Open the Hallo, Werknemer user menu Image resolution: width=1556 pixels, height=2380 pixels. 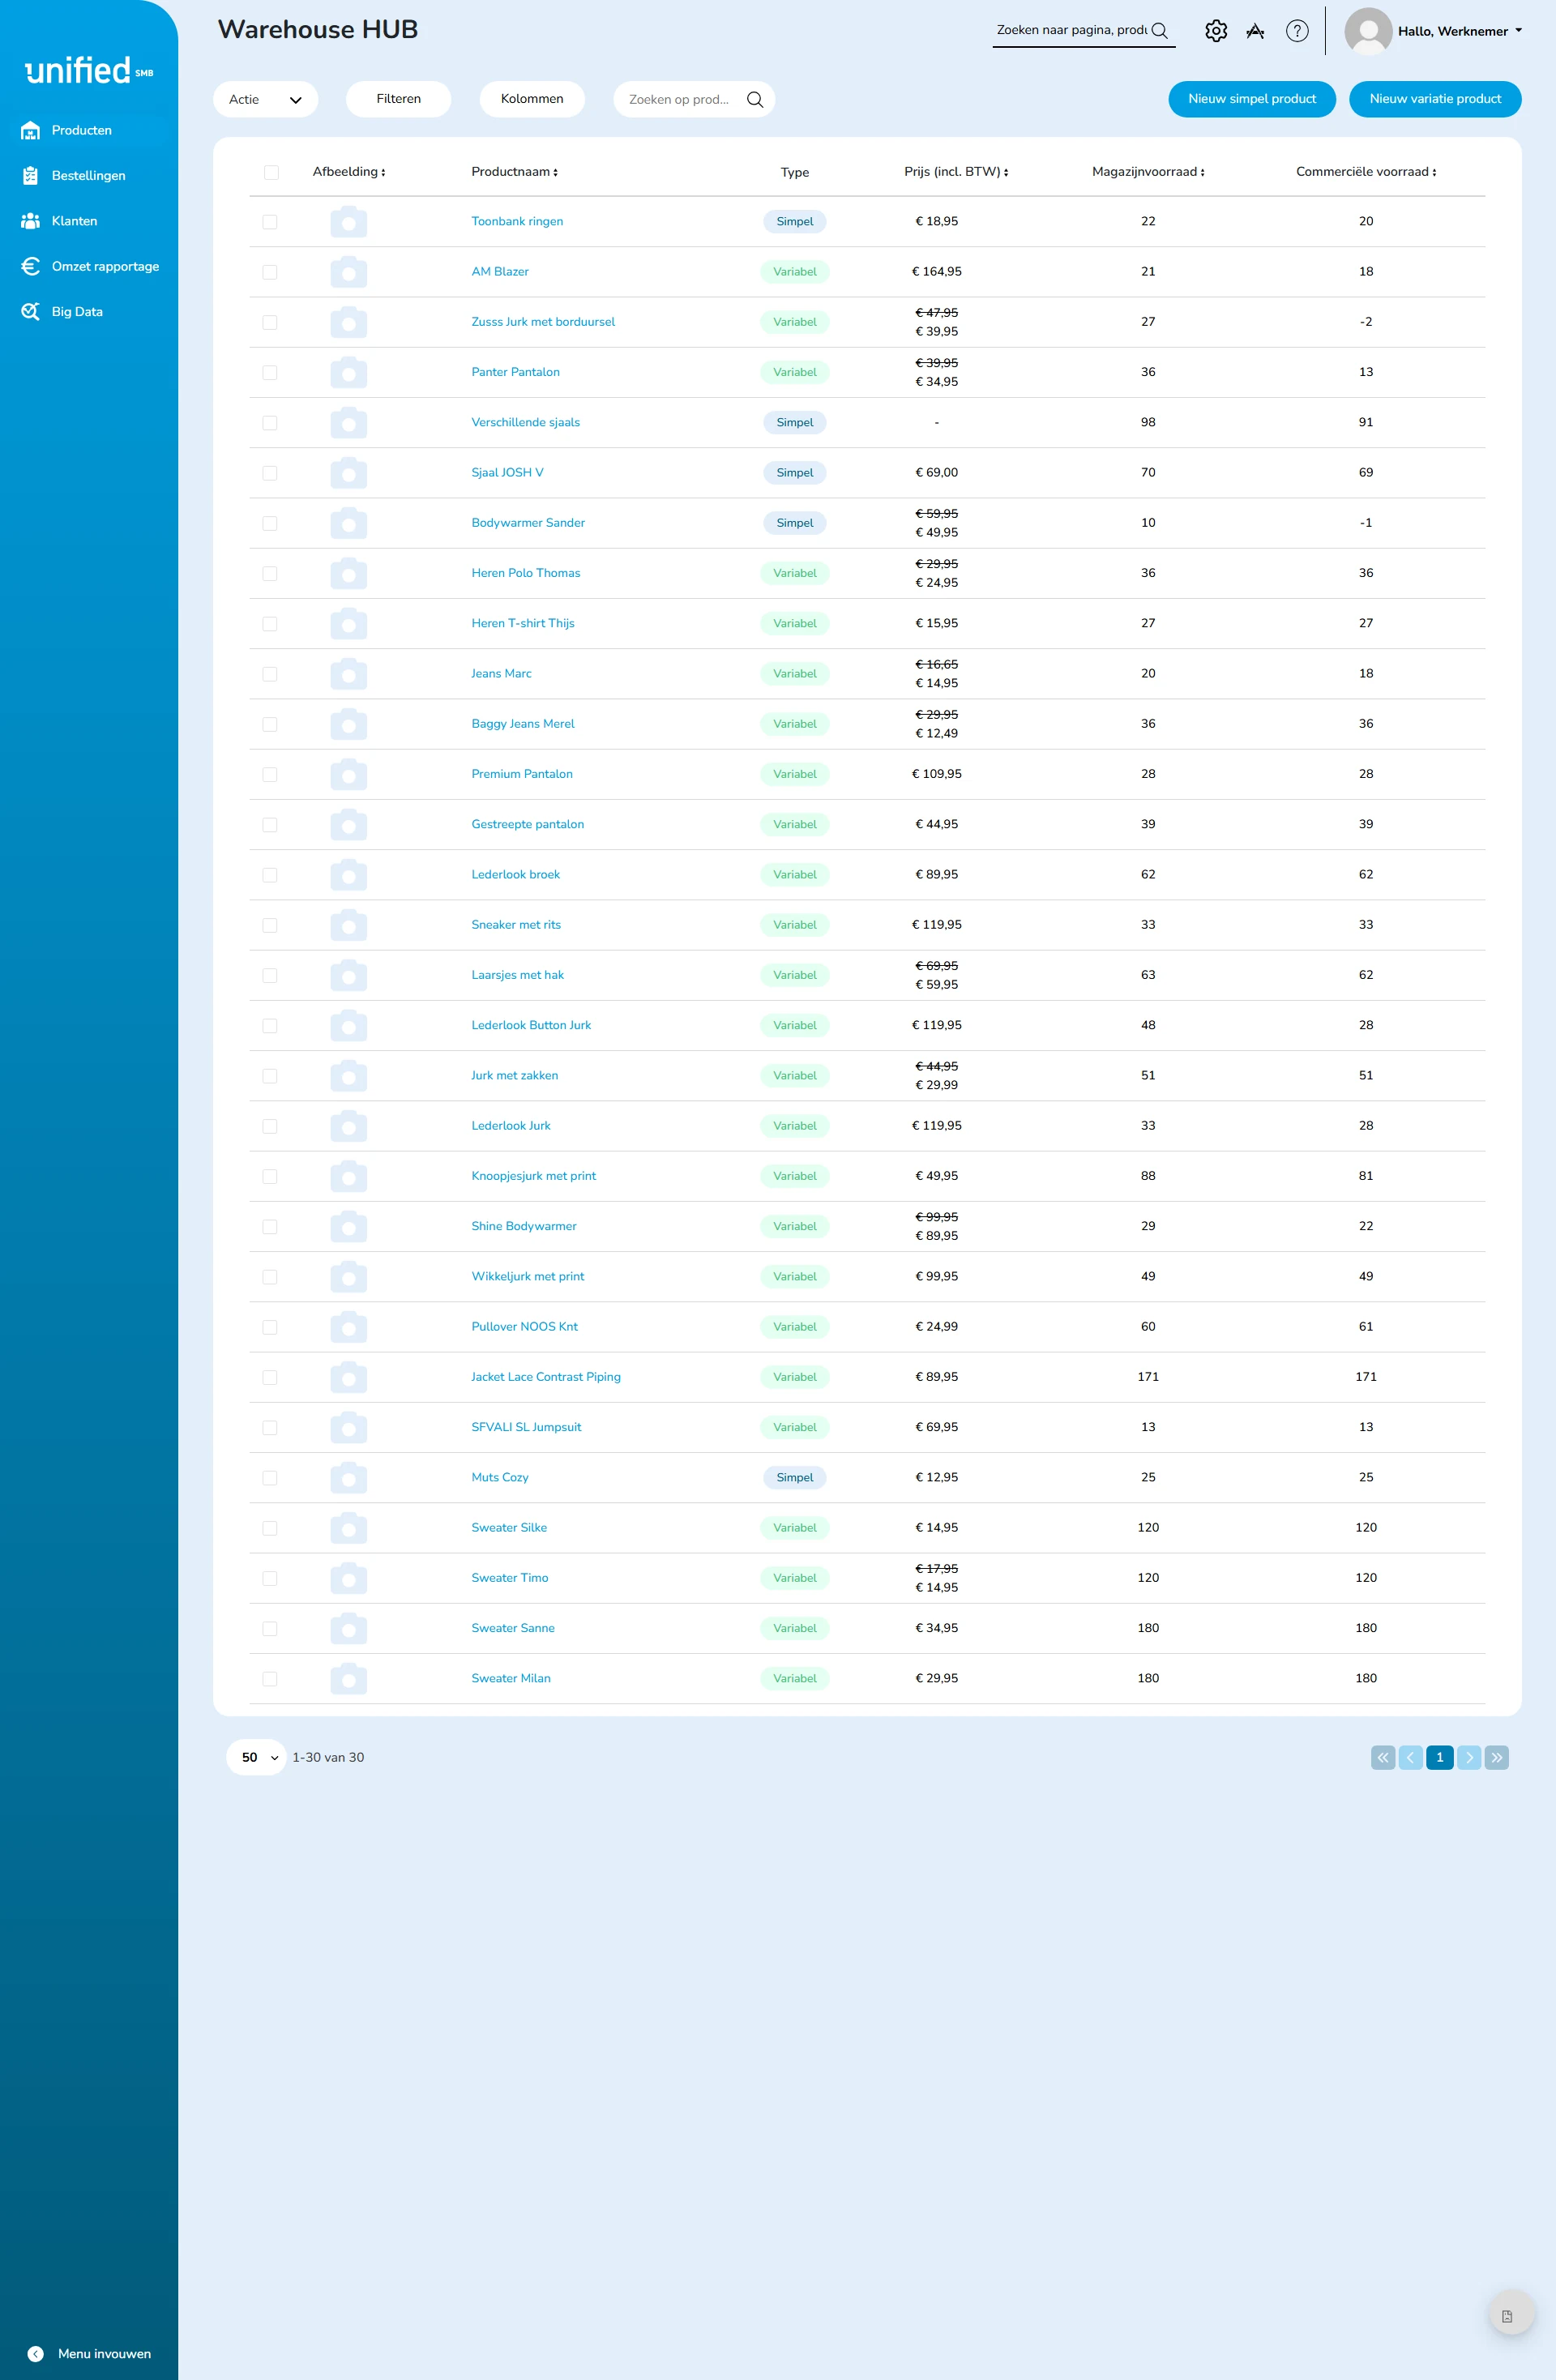coord(1460,31)
